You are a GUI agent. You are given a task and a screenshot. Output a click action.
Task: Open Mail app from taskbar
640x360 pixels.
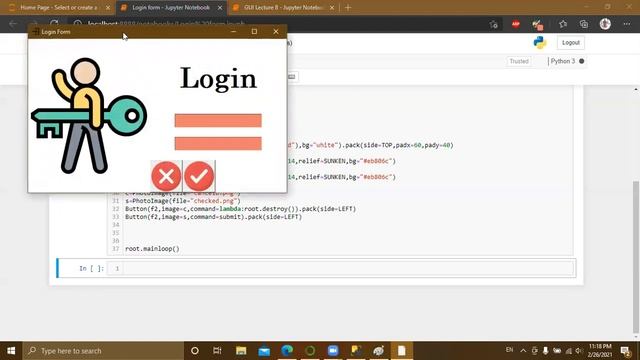point(264,351)
